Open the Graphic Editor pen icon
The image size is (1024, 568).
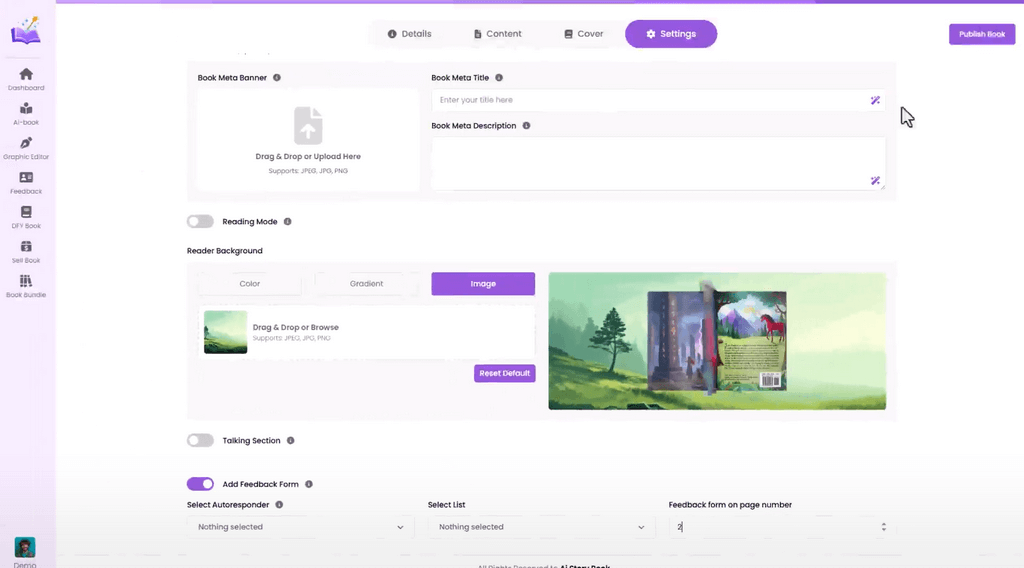[x=26, y=143]
